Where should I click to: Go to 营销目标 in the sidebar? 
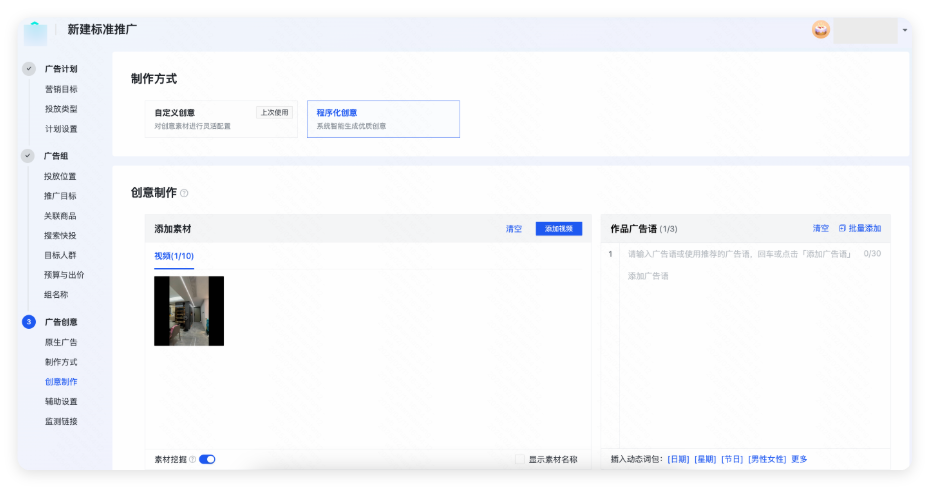[61, 89]
